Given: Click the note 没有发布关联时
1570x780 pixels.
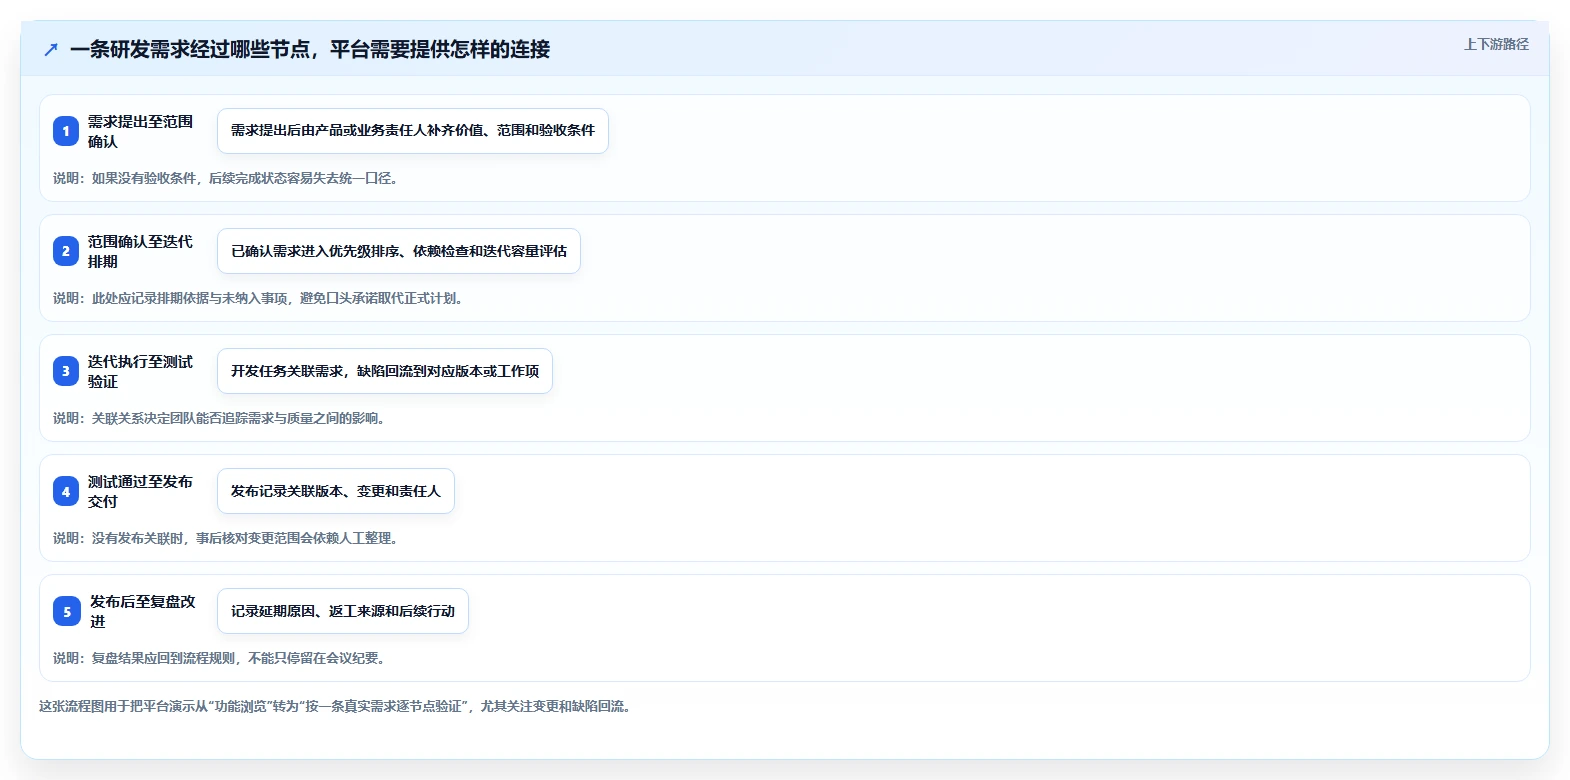Looking at the screenshot, I should tap(228, 538).
